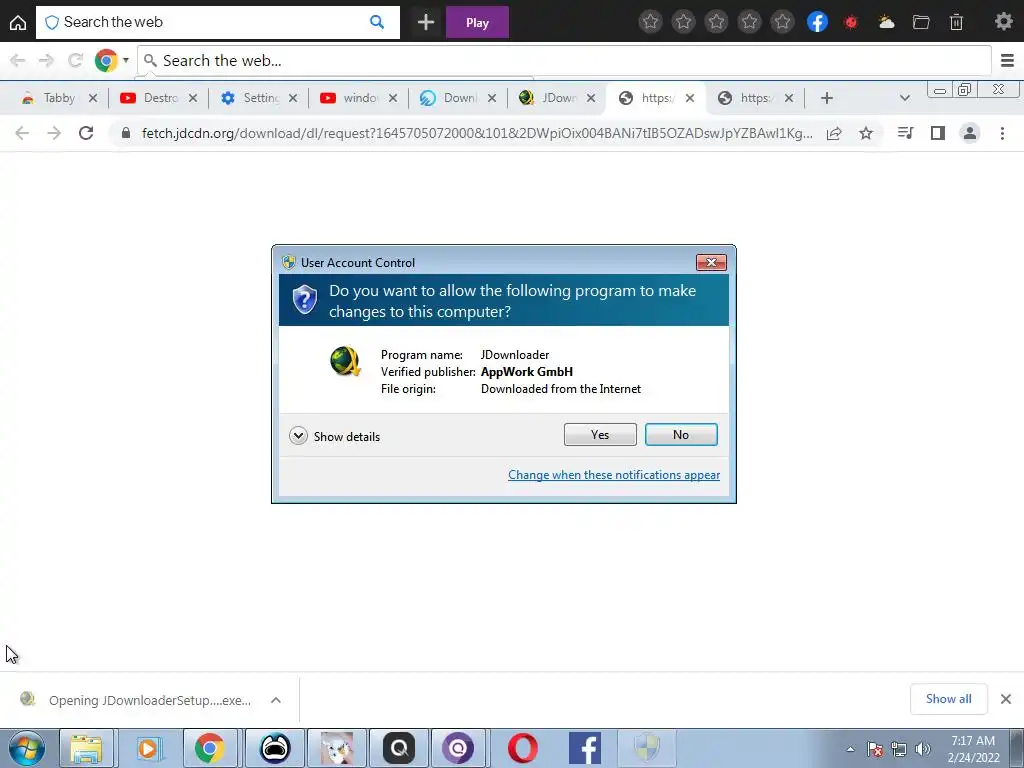The height and width of the screenshot is (768, 1024).
Task: Open the Windows Start menu
Action: (26, 748)
